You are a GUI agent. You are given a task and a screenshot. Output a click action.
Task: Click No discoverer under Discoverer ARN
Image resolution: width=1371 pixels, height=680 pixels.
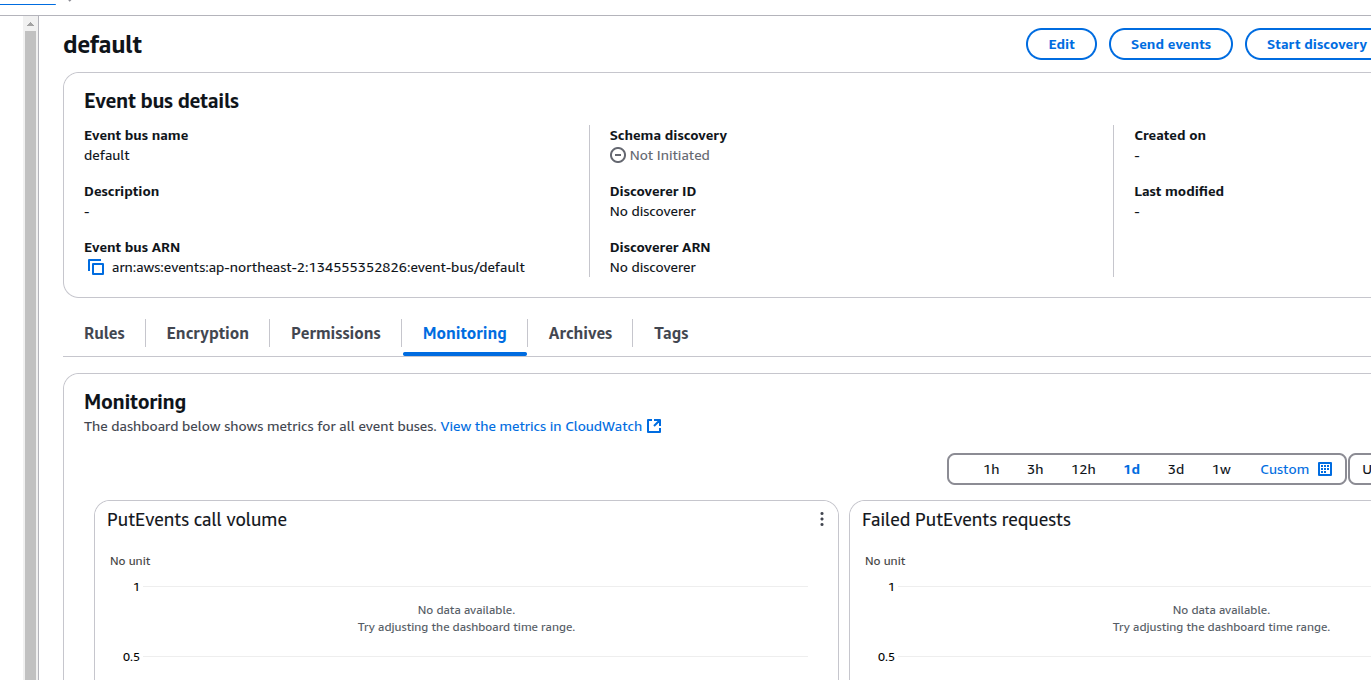(x=652, y=267)
